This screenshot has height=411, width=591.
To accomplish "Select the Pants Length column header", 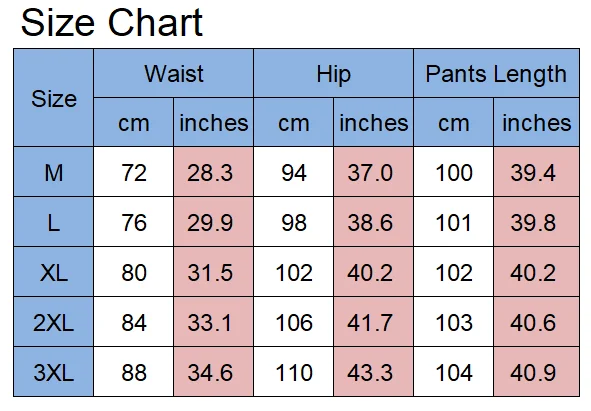I will pos(496,73).
